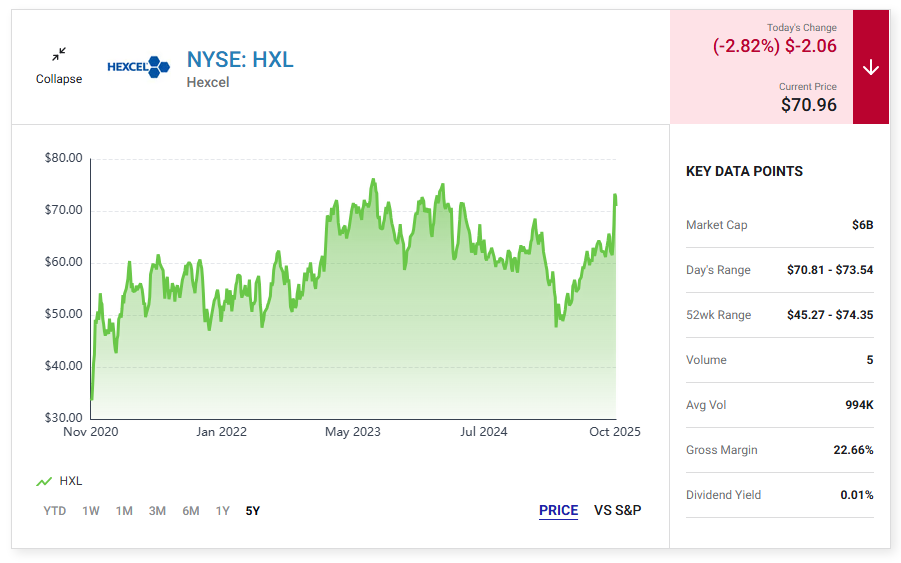The height and width of the screenshot is (563, 901).
Task: Select the 1W time range
Action: (x=91, y=511)
